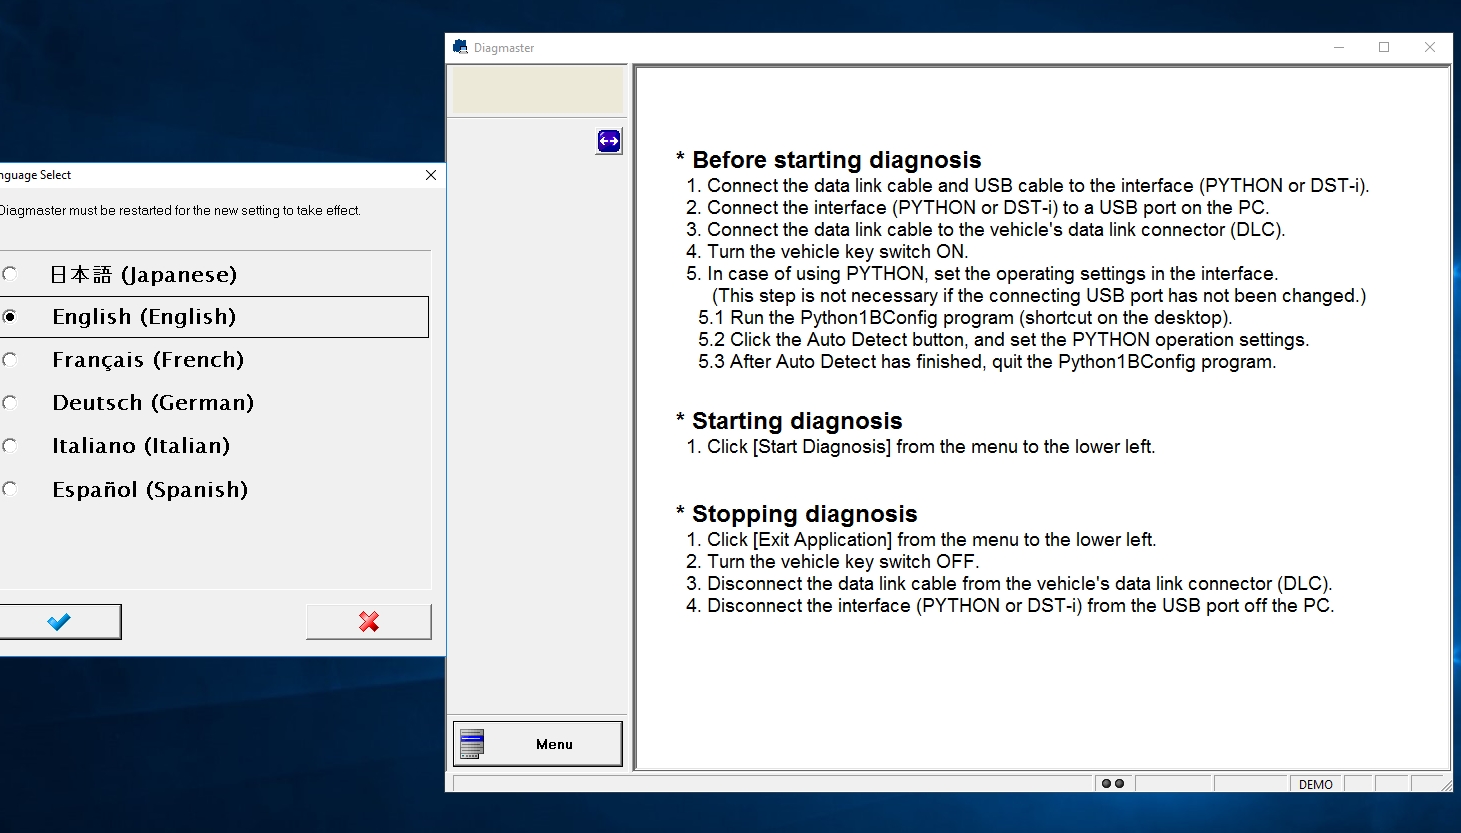The height and width of the screenshot is (833, 1461).
Task: Pick the Deutsch (German) radio option
Action: [10, 403]
